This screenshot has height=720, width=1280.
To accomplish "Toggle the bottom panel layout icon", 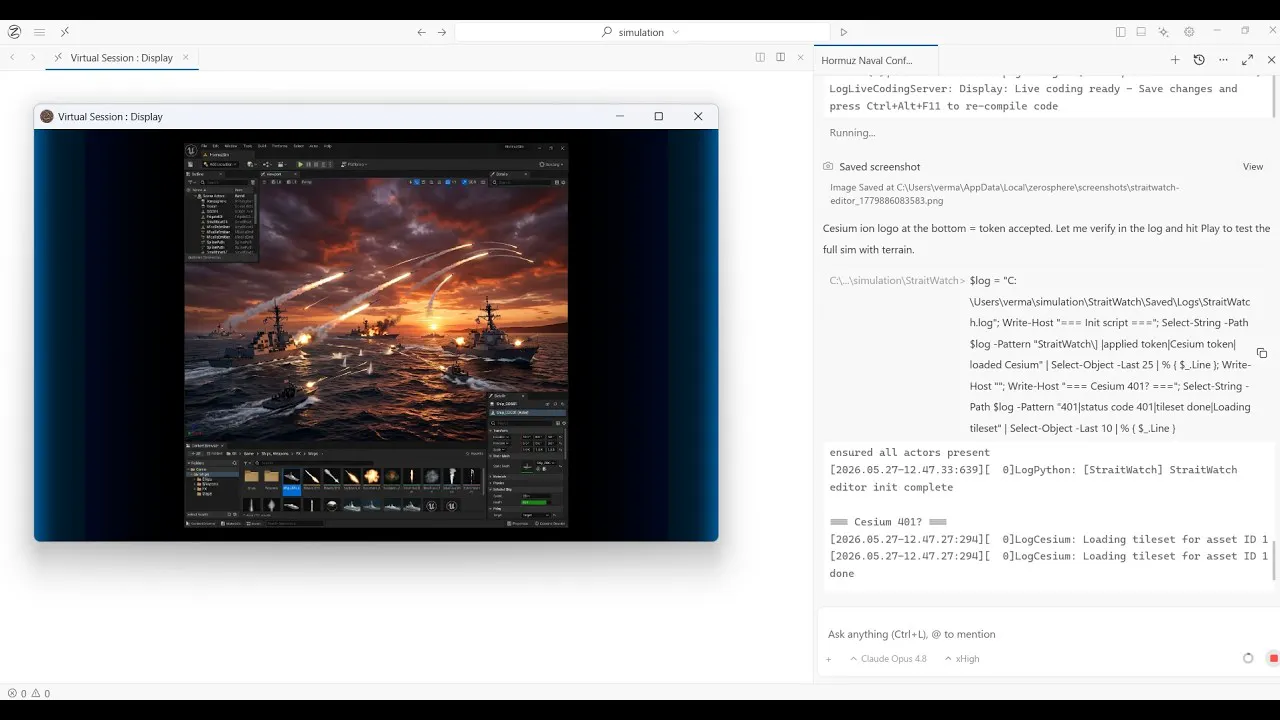I will (x=1141, y=32).
